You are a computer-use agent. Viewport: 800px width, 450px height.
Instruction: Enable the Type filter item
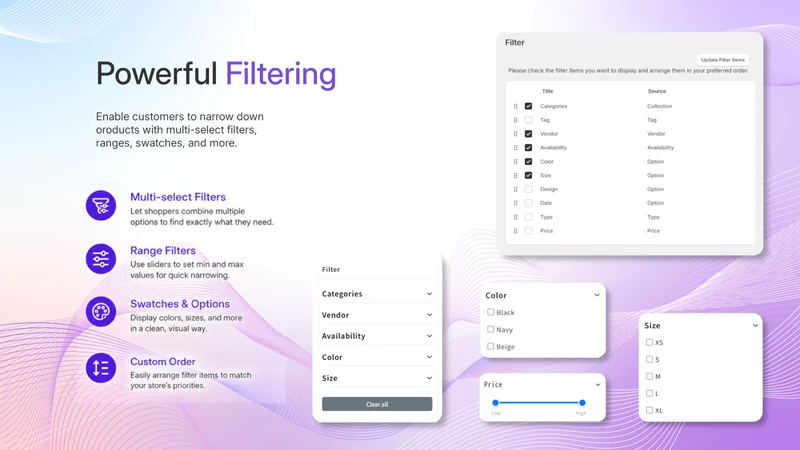point(529,217)
